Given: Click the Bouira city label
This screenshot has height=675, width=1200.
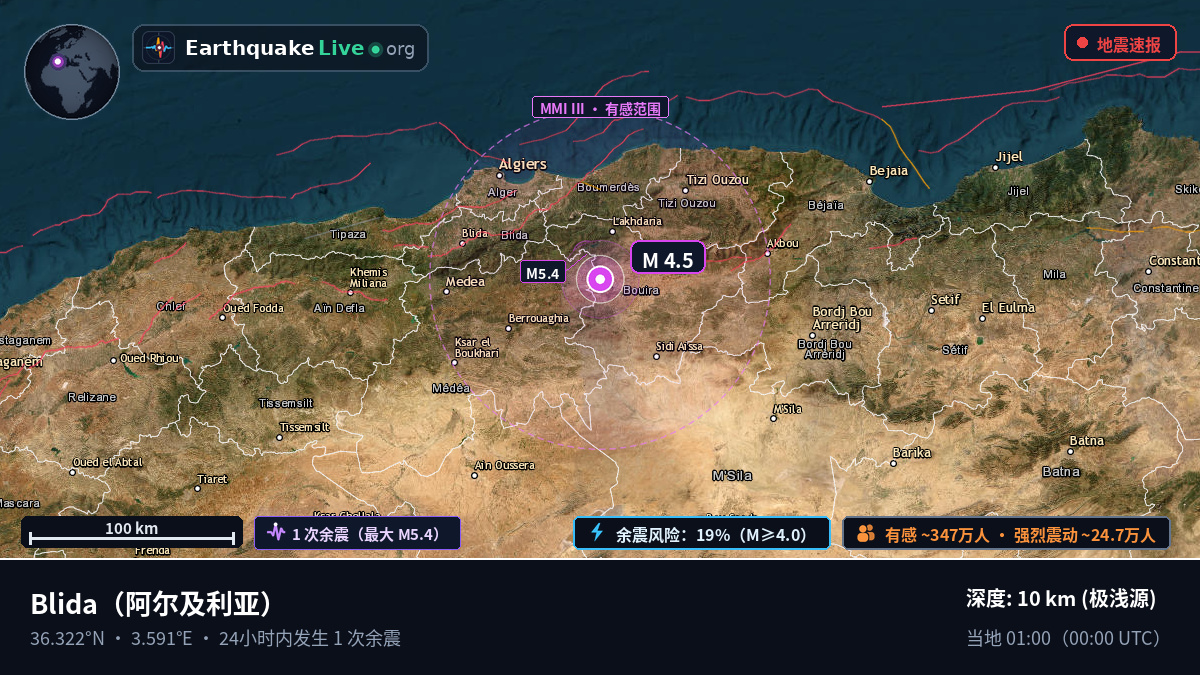Looking at the screenshot, I should pos(641,291).
